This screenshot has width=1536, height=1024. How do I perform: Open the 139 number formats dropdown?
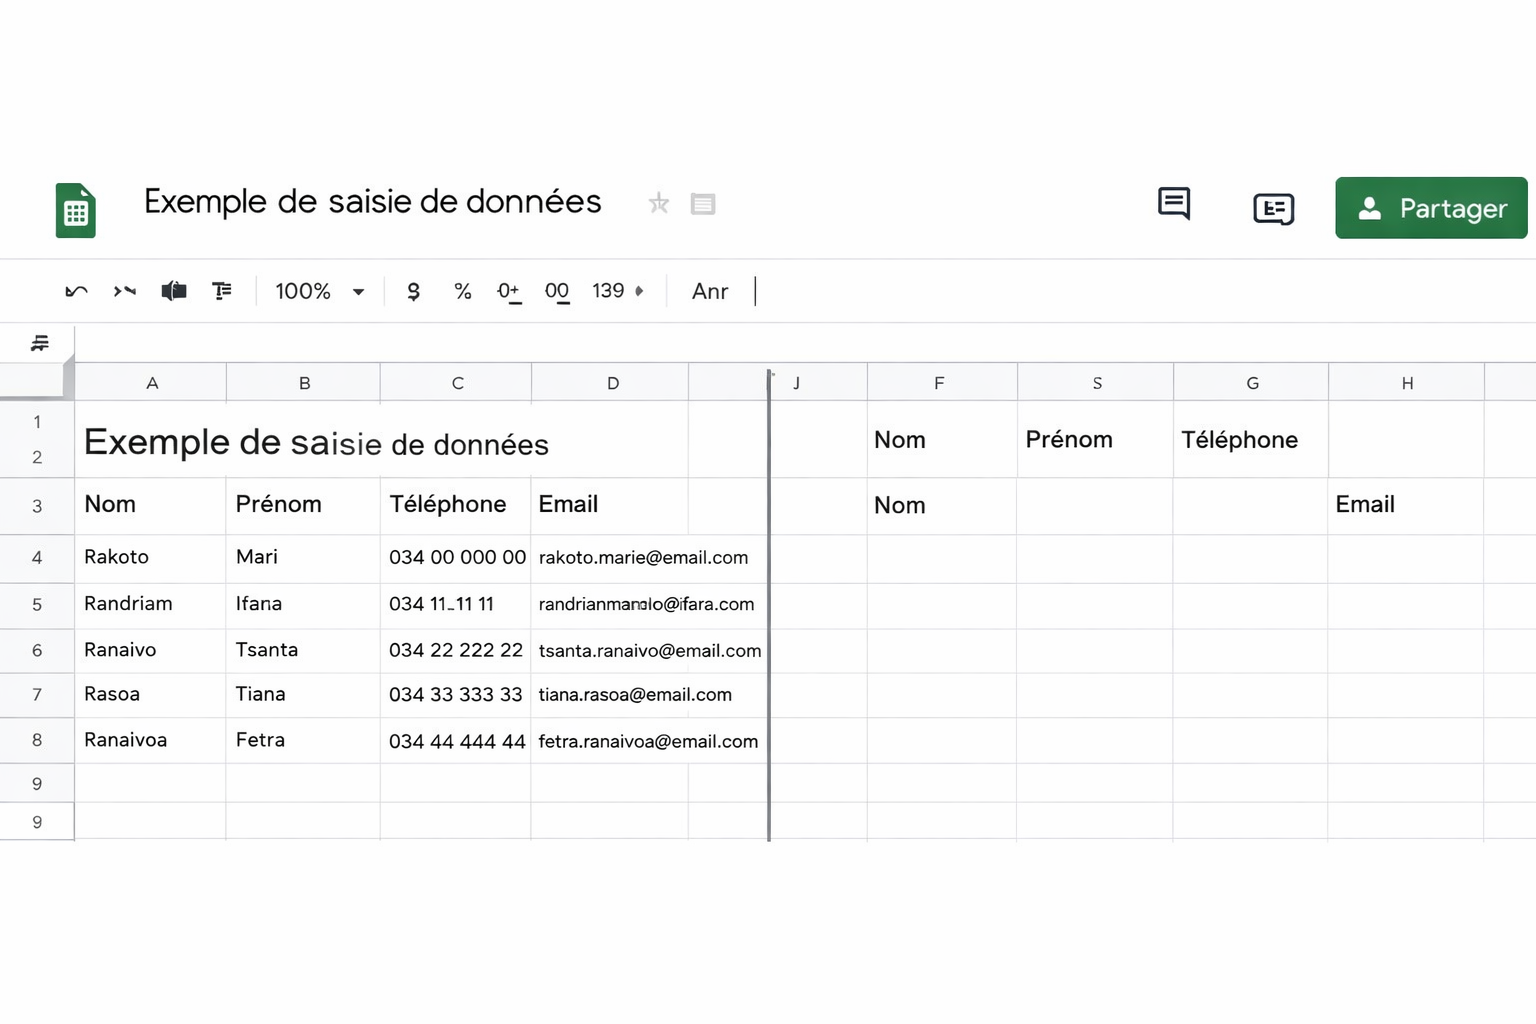point(617,291)
